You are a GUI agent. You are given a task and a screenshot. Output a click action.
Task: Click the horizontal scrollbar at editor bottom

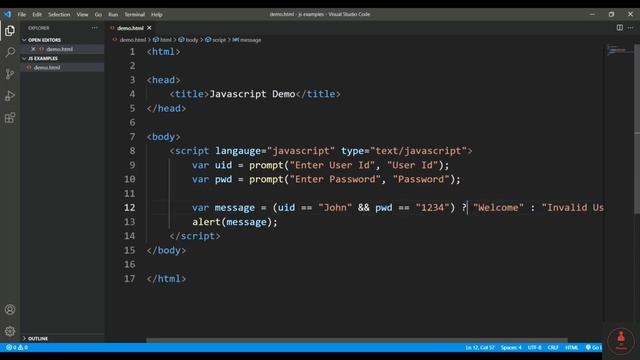click(x=357, y=340)
